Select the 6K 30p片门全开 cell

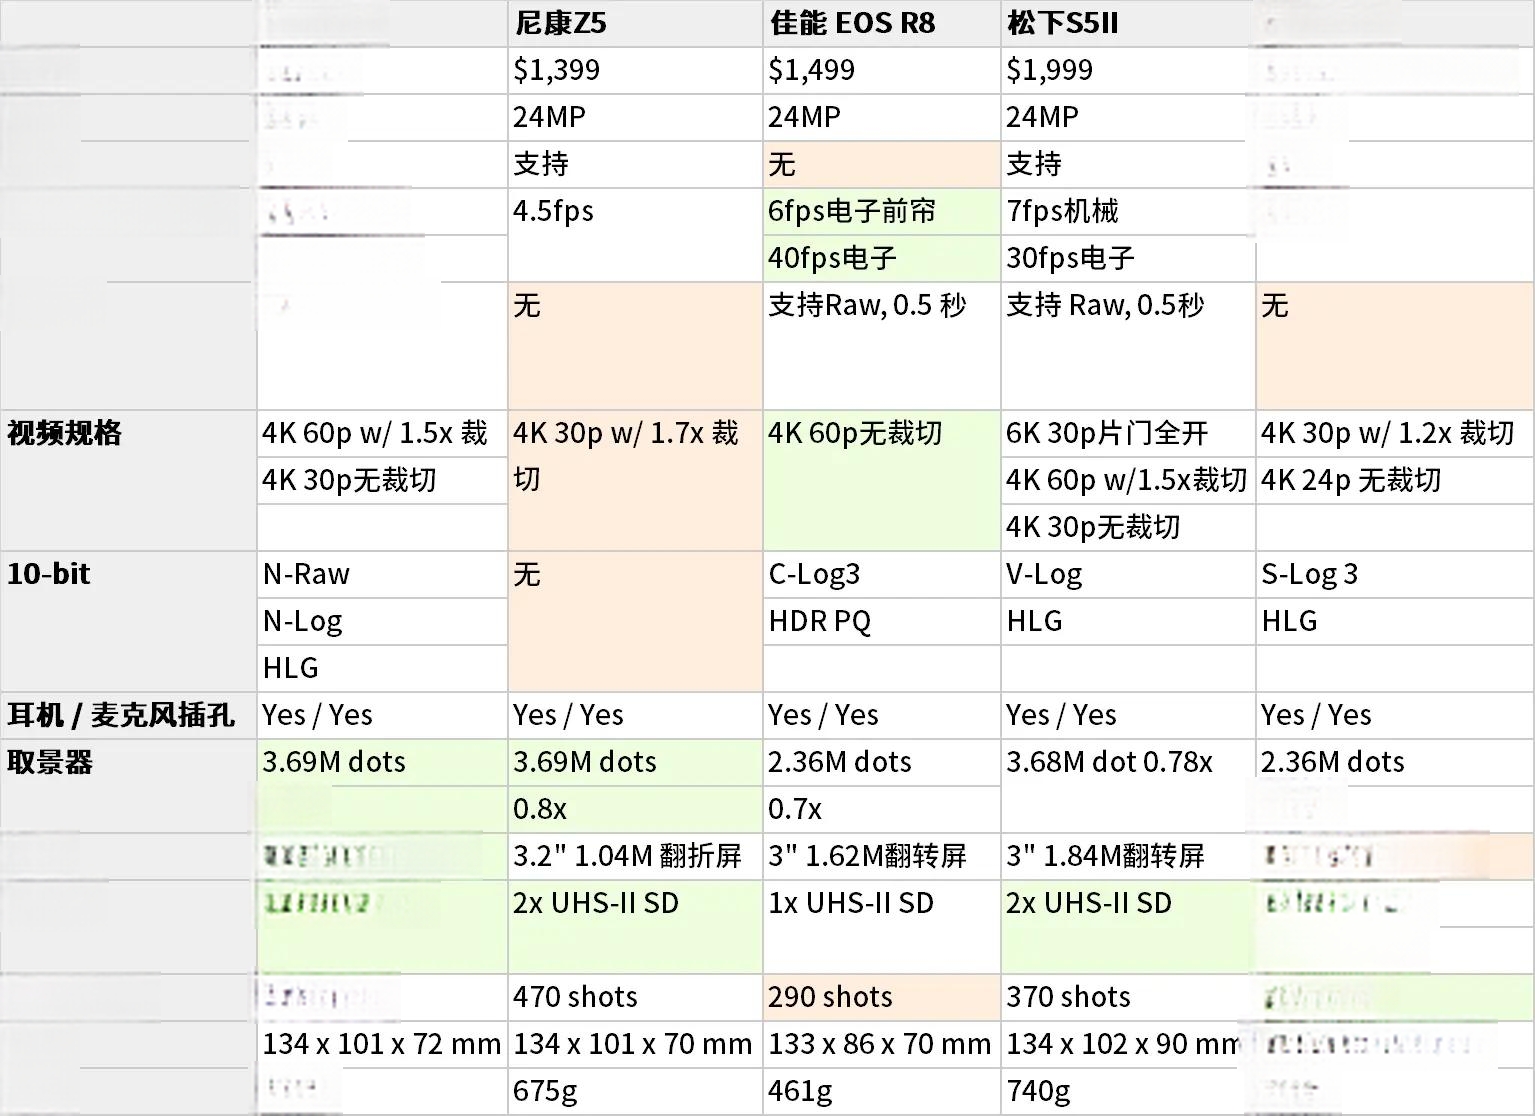click(1127, 433)
